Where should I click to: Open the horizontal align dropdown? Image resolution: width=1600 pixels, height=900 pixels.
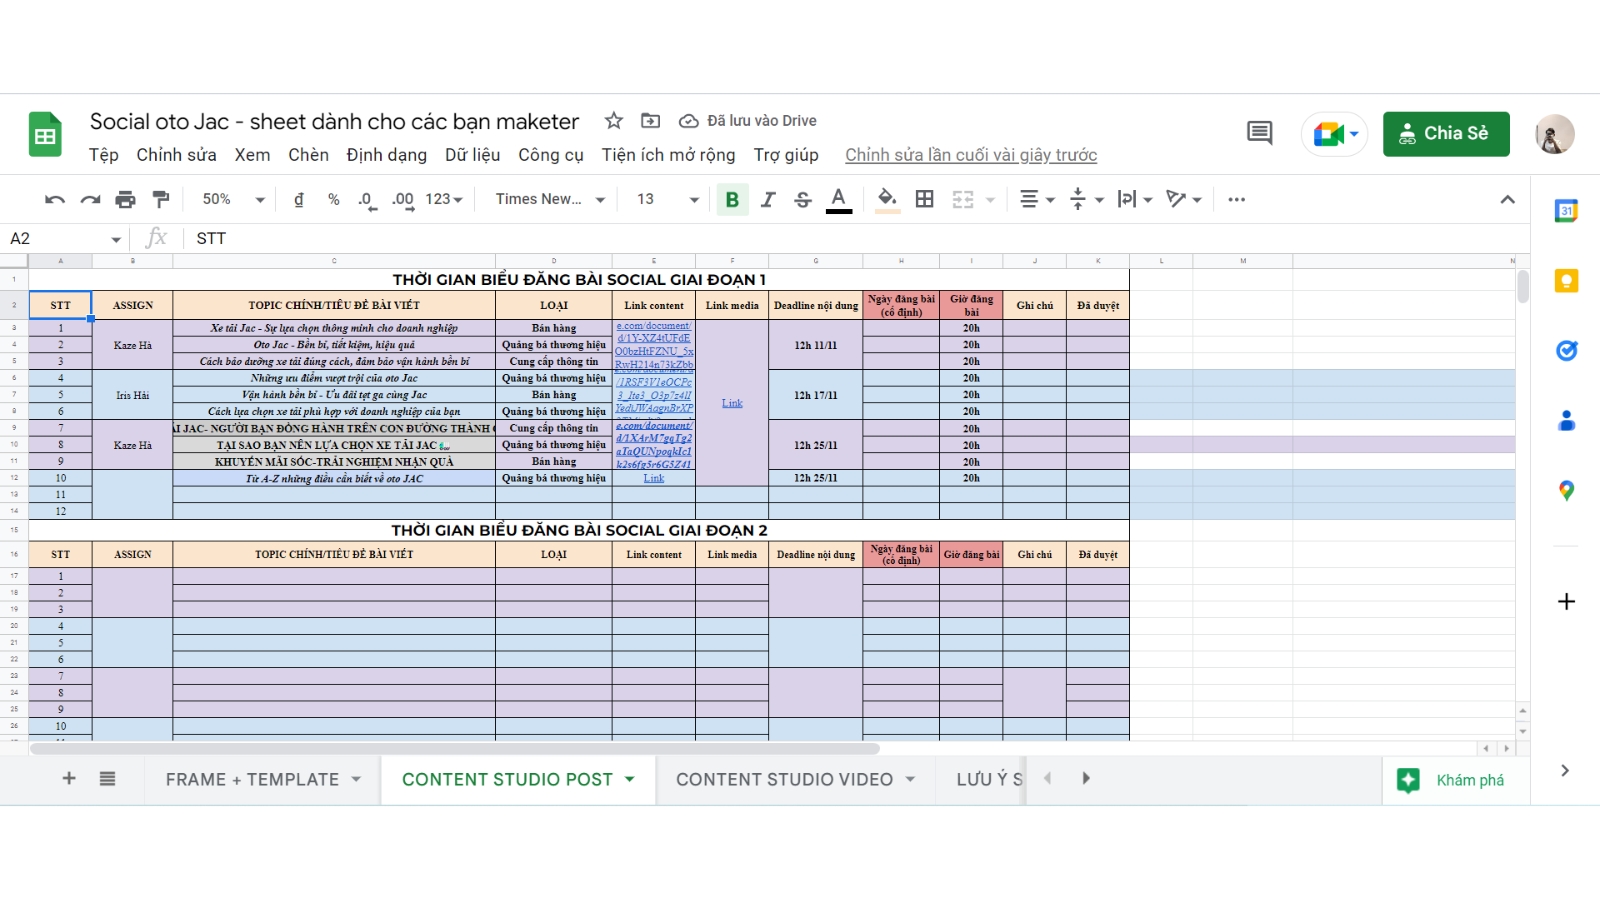click(1037, 200)
